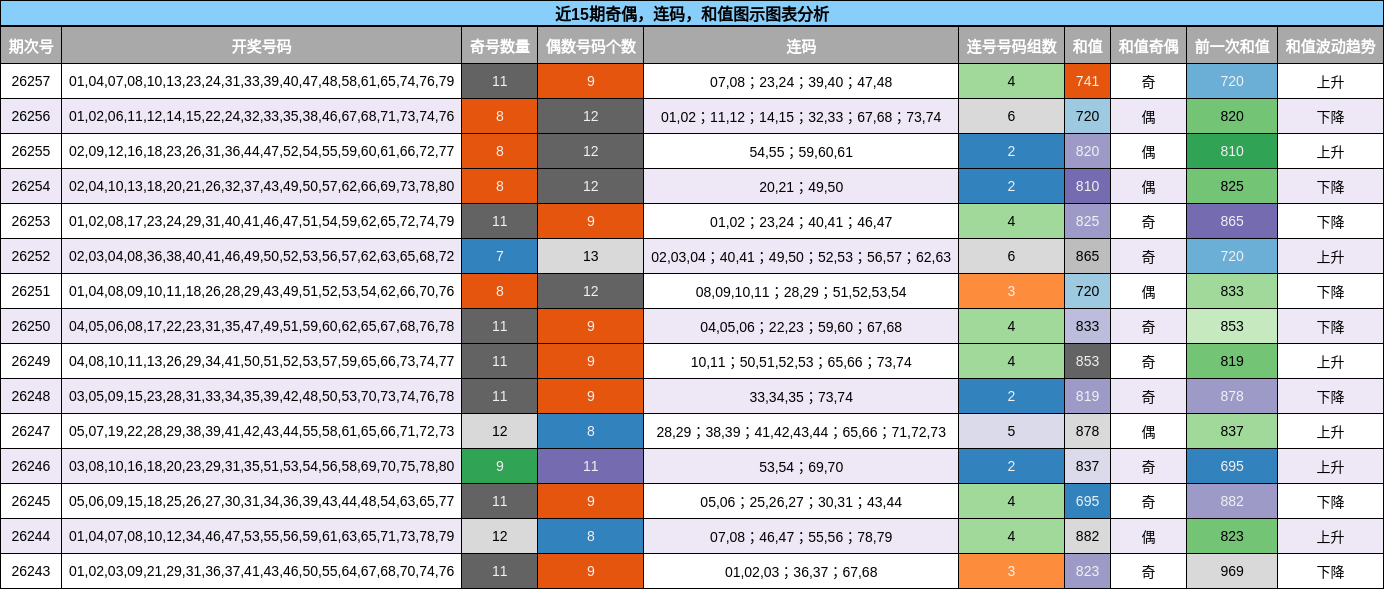
Task: Click blue odd count 7 in row 26252
Action: tap(500, 256)
